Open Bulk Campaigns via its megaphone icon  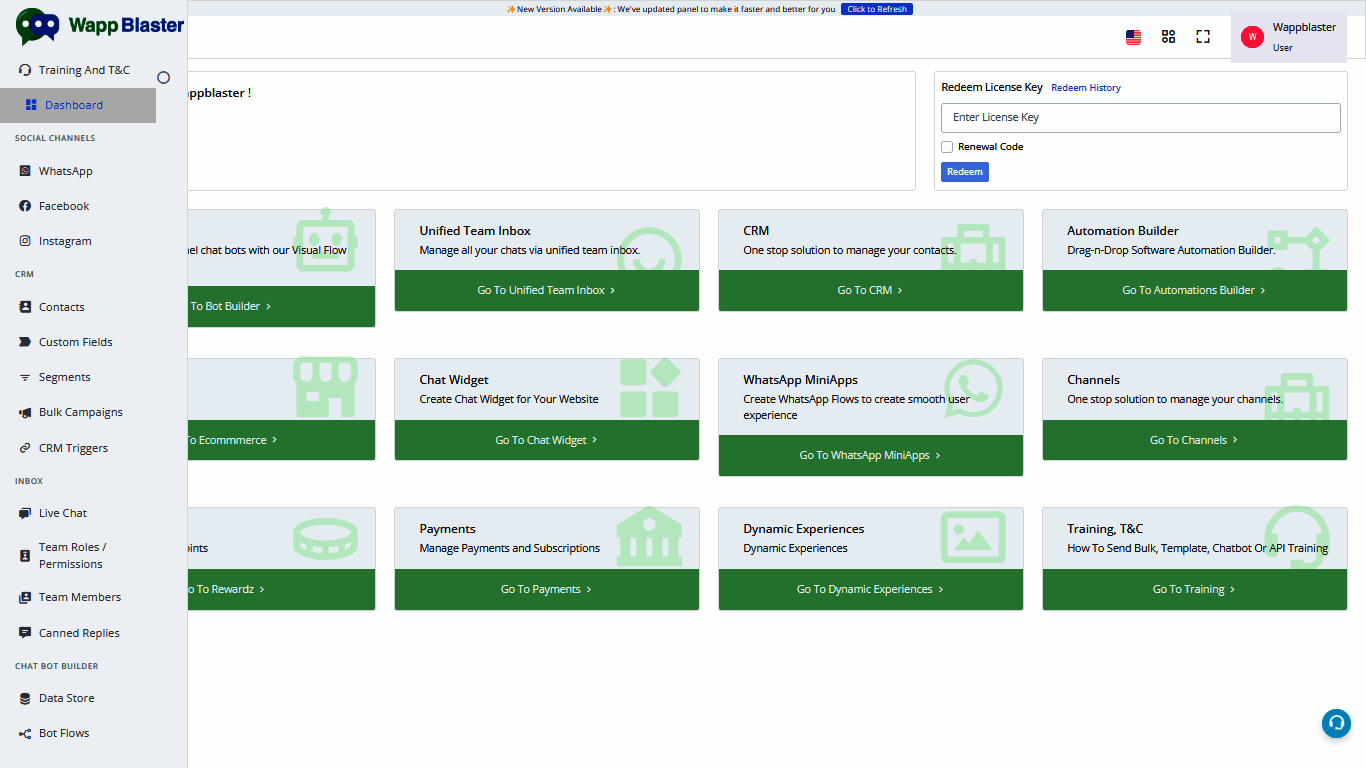(x=24, y=412)
